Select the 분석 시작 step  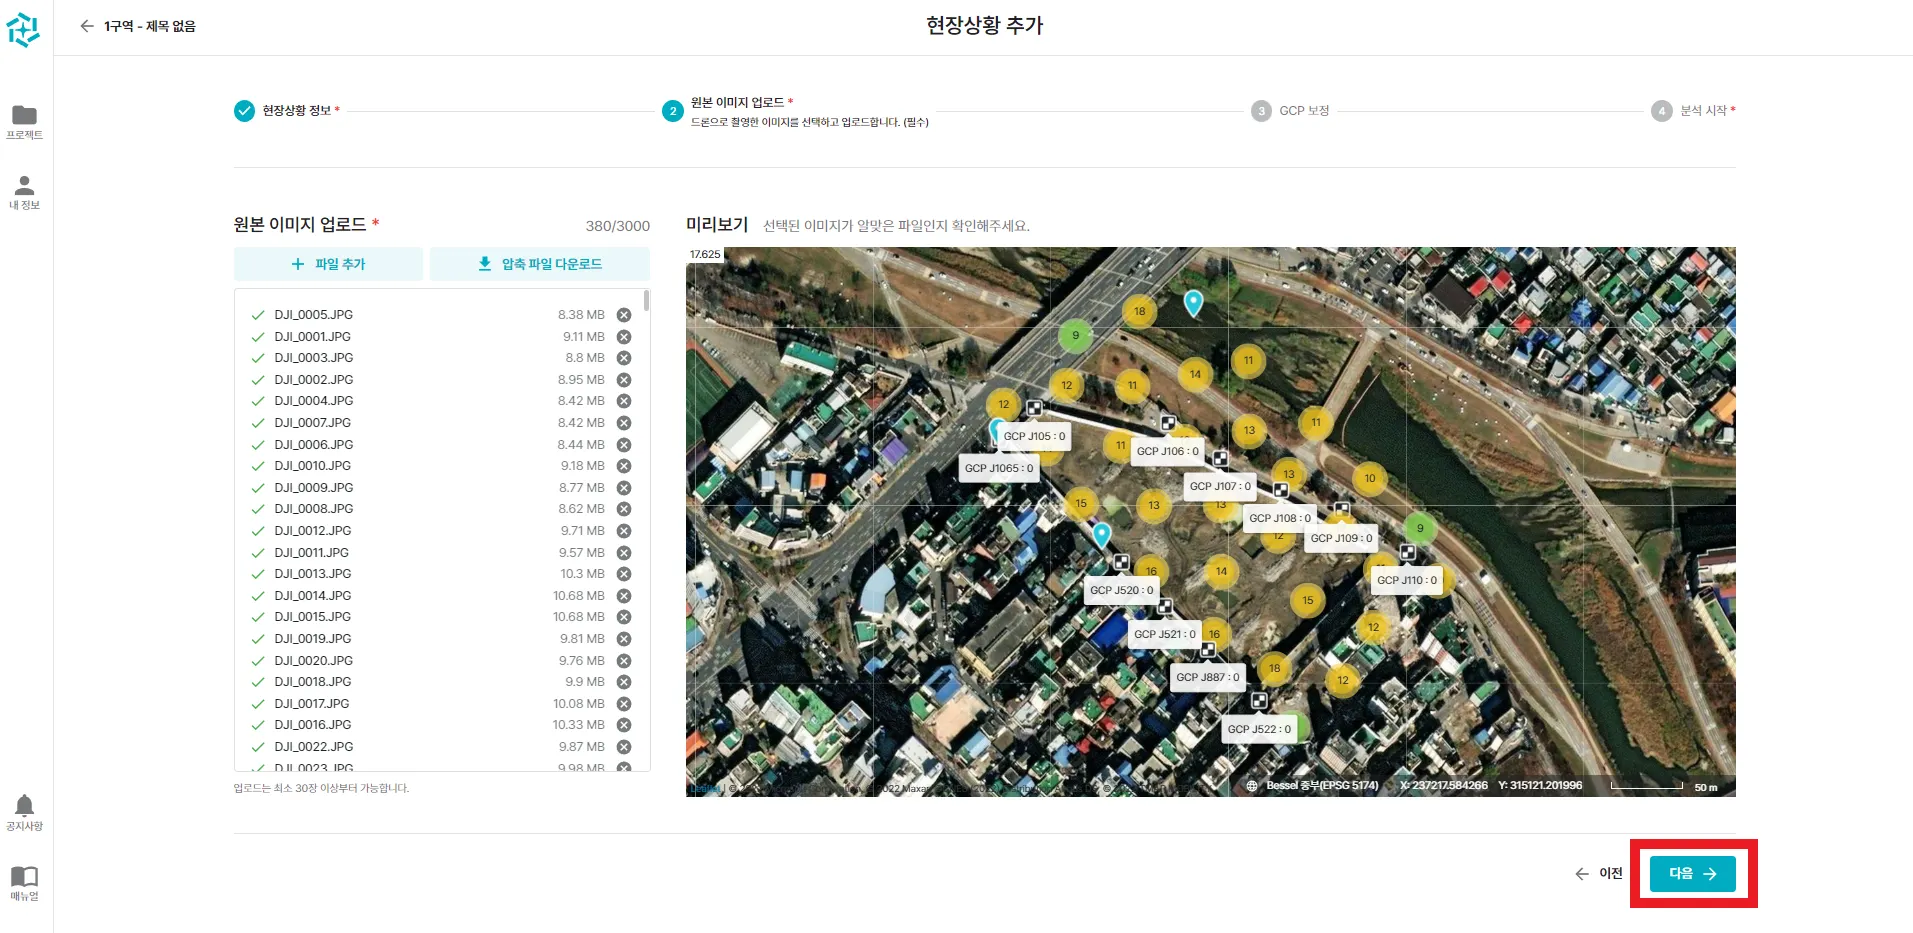click(1693, 111)
